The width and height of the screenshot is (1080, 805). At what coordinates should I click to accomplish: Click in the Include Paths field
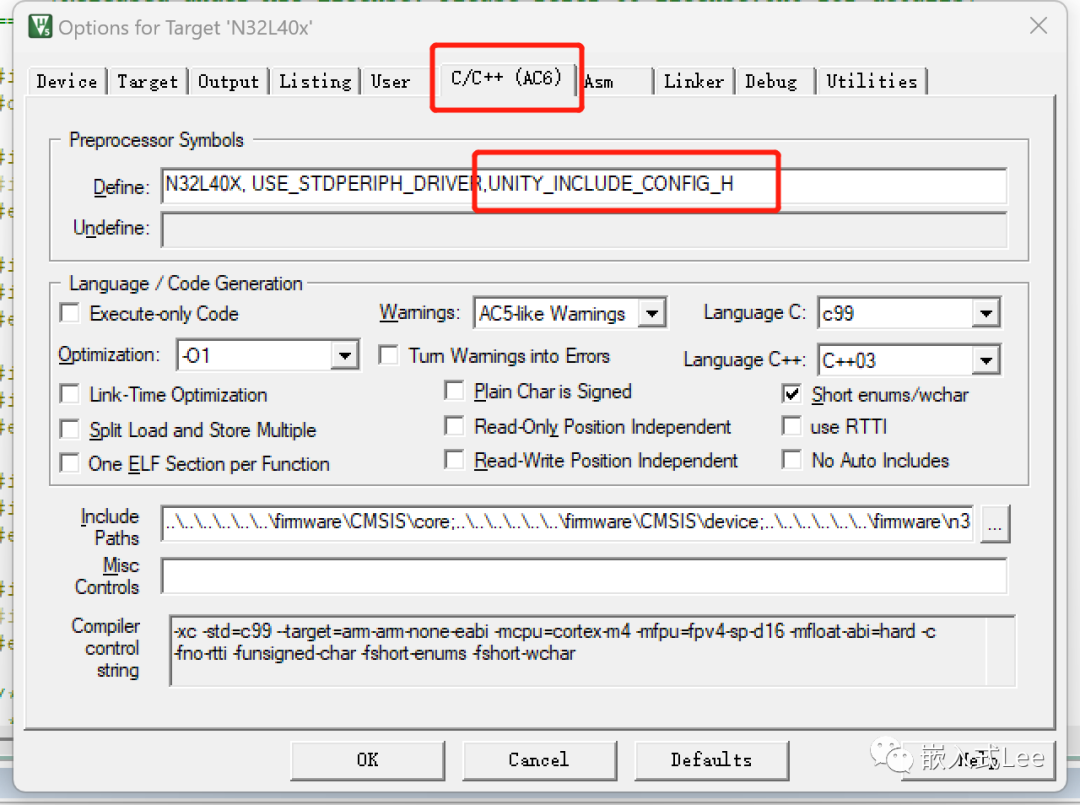(x=568, y=523)
